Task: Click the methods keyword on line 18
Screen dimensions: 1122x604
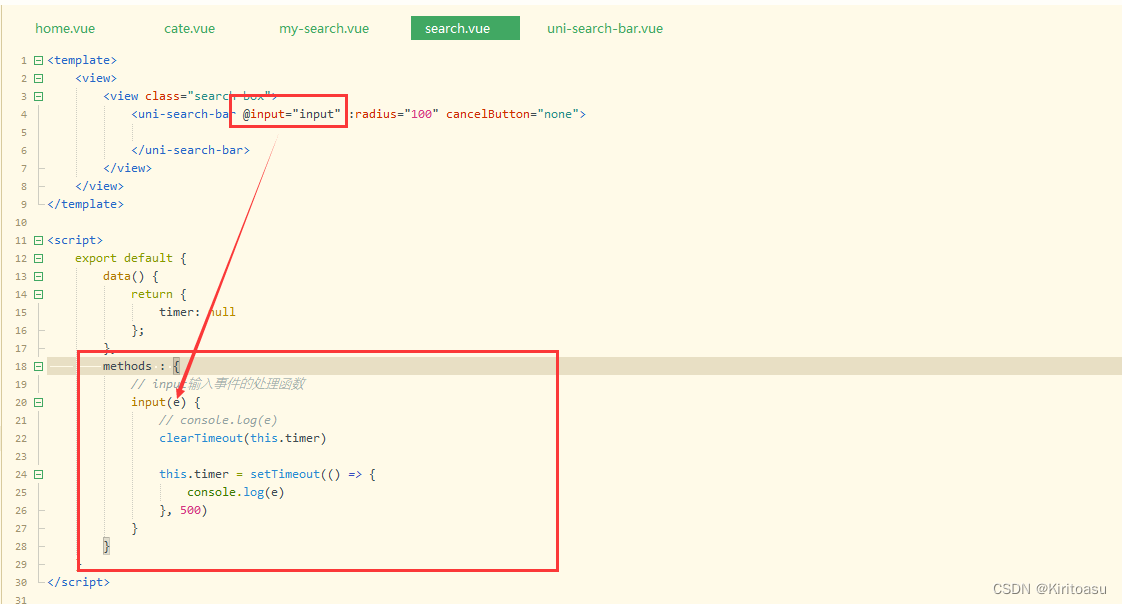Action: [127, 366]
